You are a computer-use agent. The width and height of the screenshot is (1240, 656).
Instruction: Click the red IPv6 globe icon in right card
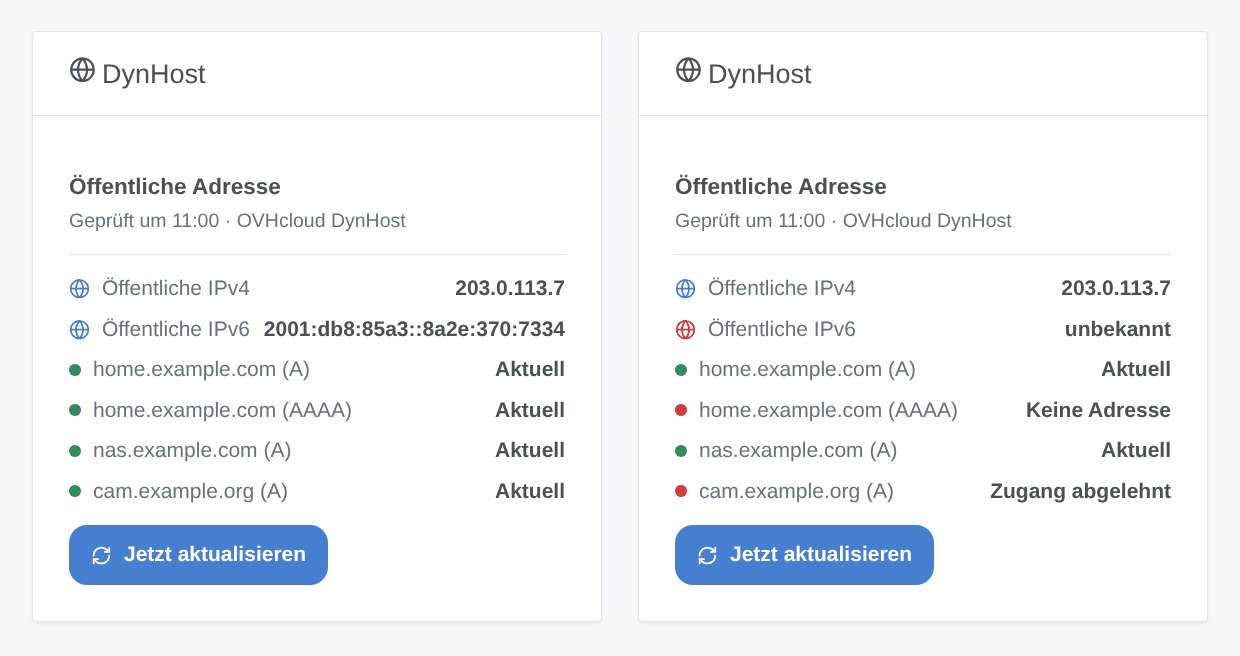pos(686,330)
